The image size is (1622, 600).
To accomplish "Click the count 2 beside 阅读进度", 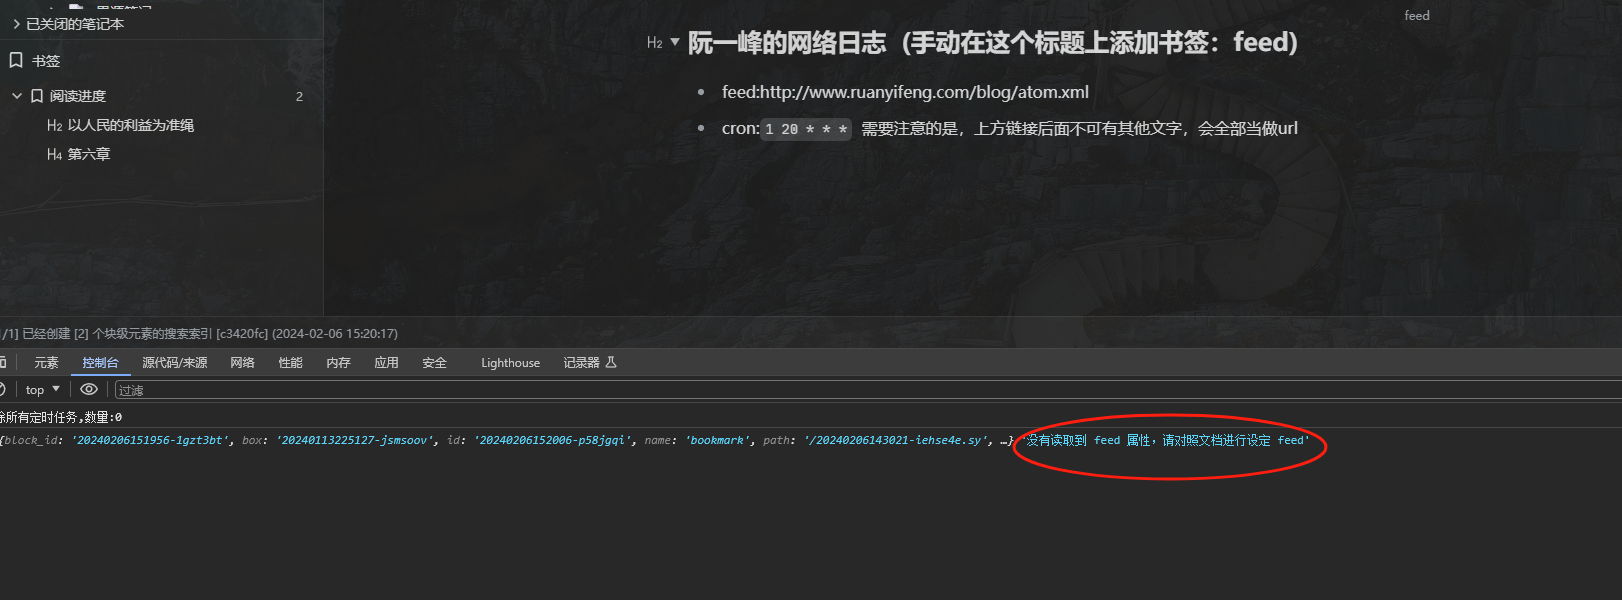I will pos(299,97).
